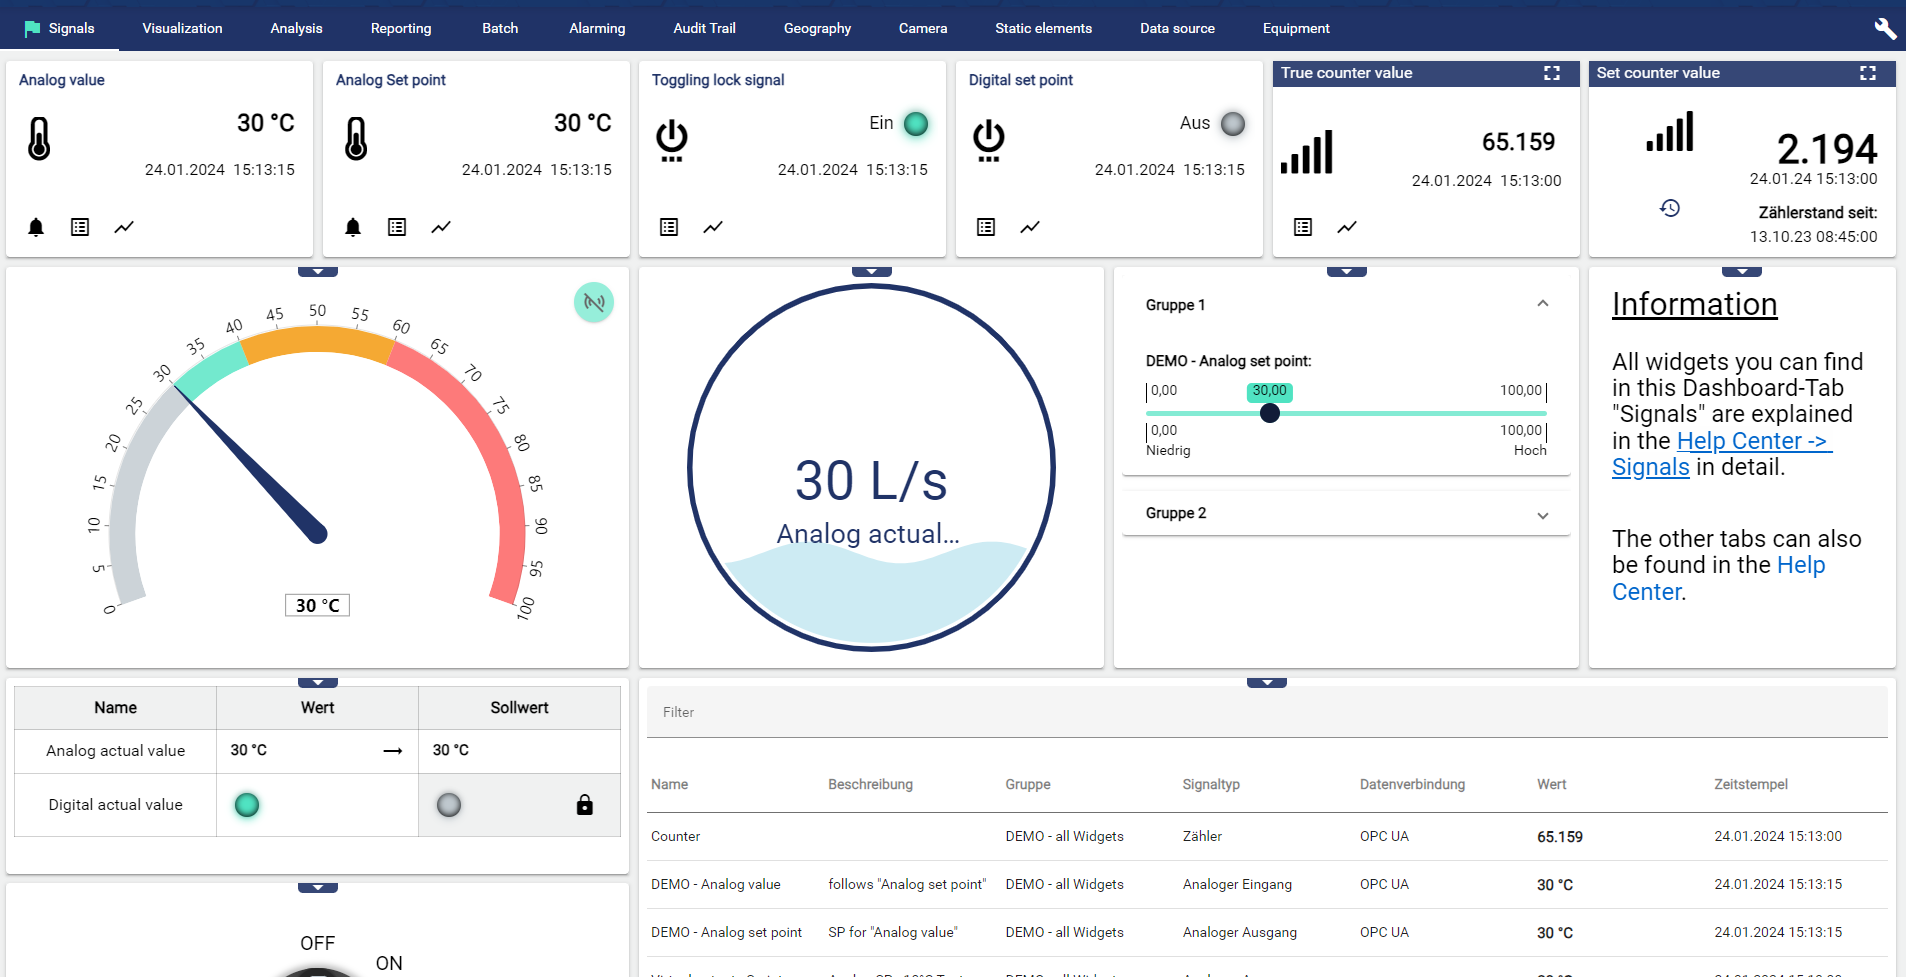Click the history clock icon in Set counter value
The width and height of the screenshot is (1906, 977).
(1670, 208)
